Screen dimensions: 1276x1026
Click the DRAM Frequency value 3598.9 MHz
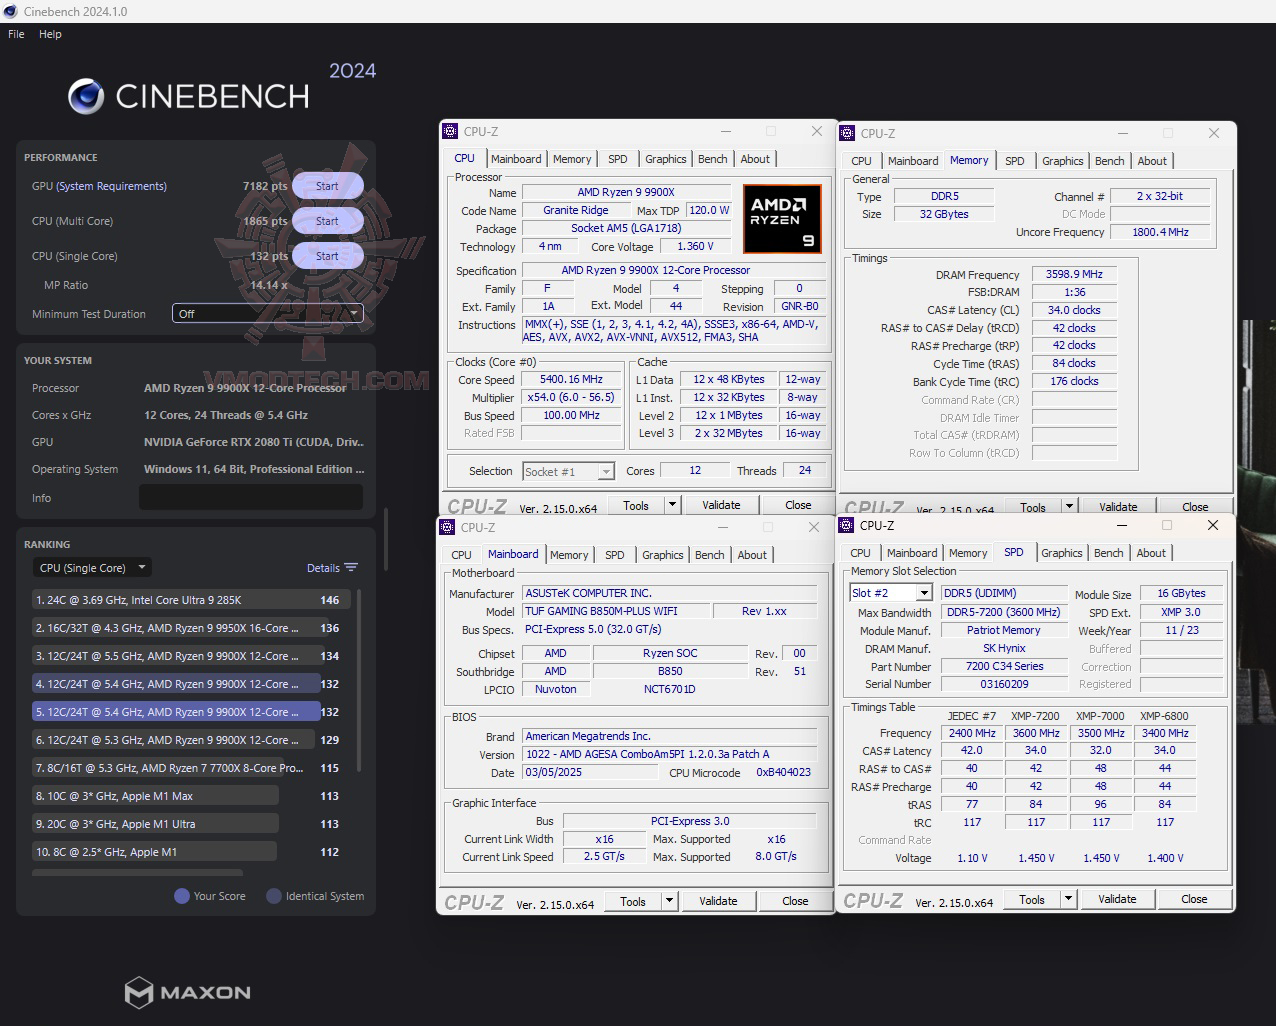[x=1074, y=274]
